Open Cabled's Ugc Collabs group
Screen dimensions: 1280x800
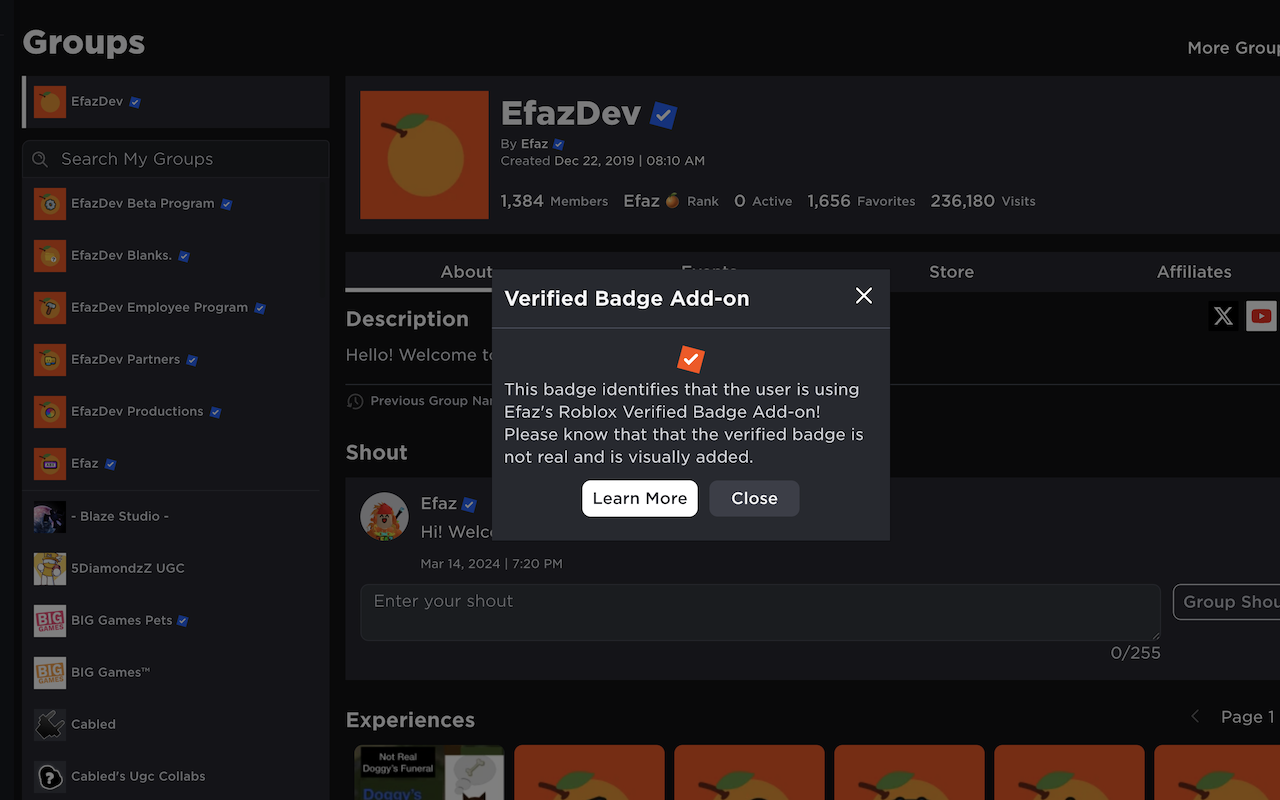(x=176, y=776)
